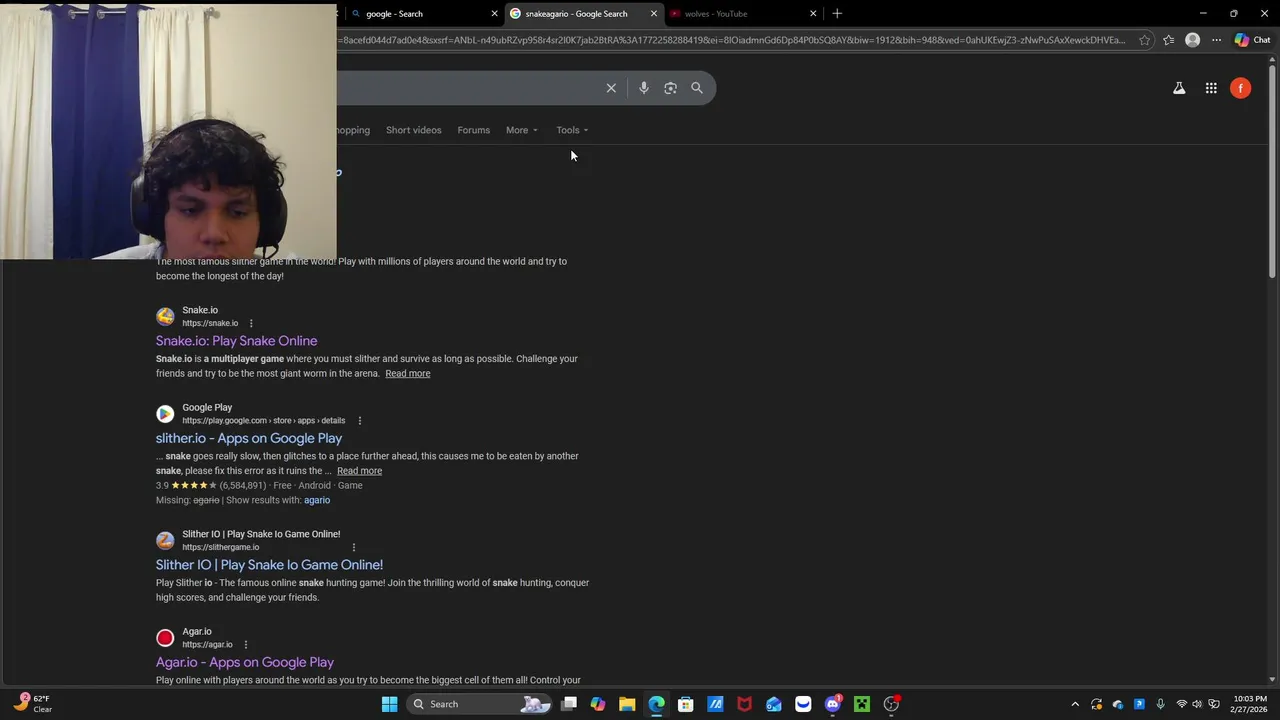Open Short videos search filter
1280x720 pixels.
click(413, 130)
